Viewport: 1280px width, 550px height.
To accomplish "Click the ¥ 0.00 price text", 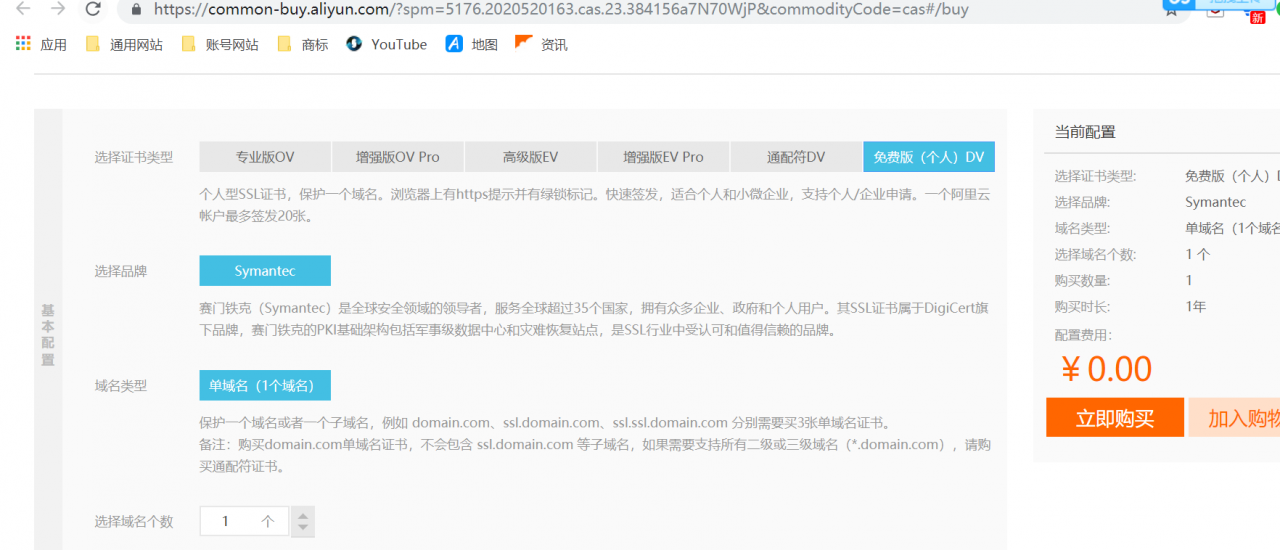I will click(x=1106, y=369).
